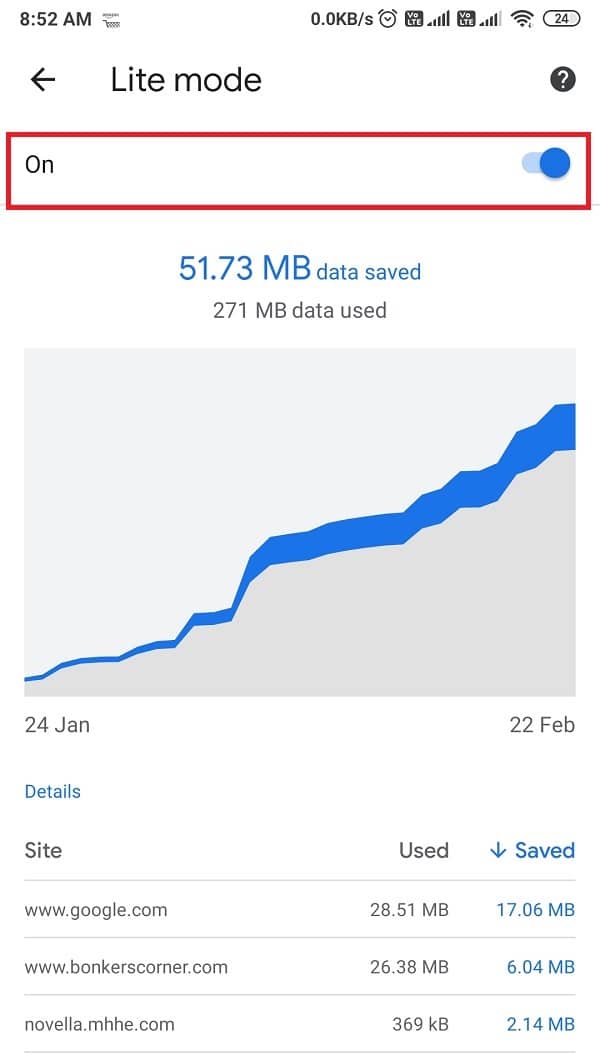Tap the On label row
This screenshot has width=600, height=1053.
click(40, 164)
